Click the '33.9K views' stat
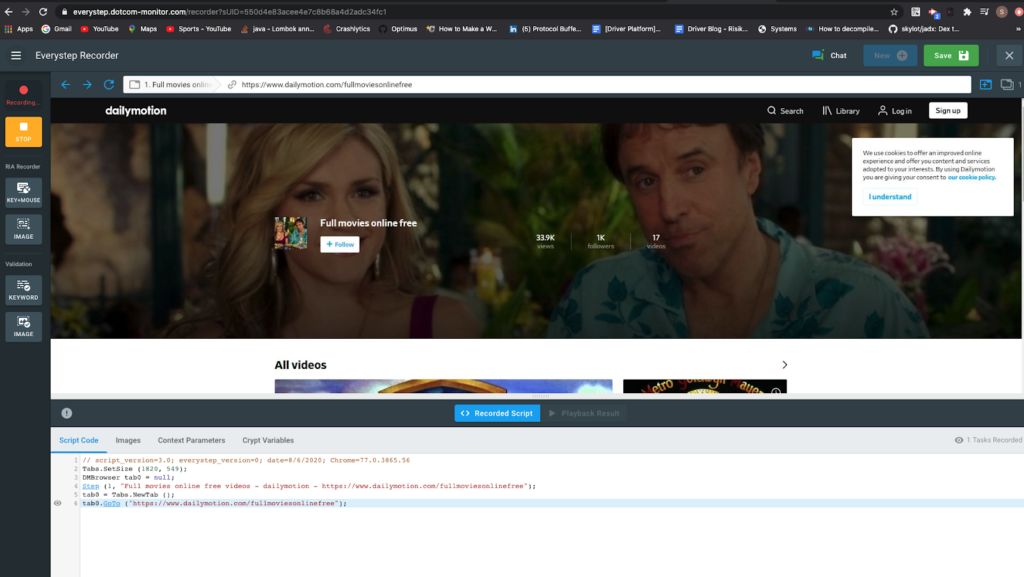Image resolution: width=1024 pixels, height=577 pixels. tap(545, 242)
